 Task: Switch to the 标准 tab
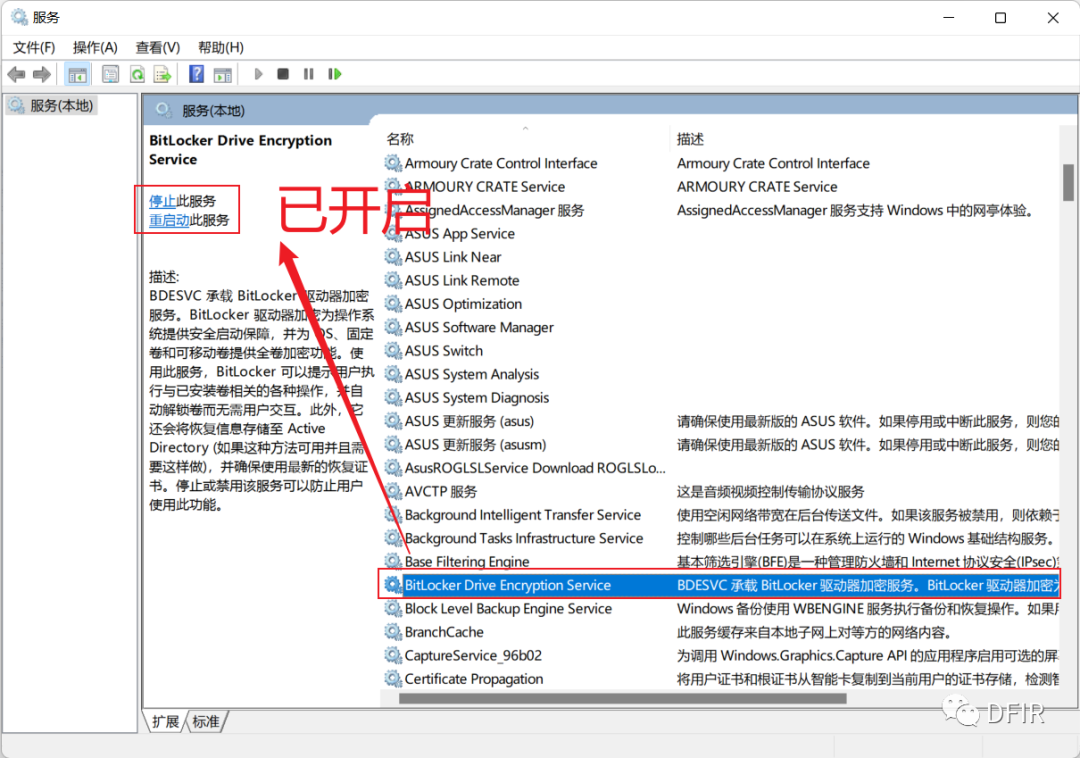(x=206, y=721)
